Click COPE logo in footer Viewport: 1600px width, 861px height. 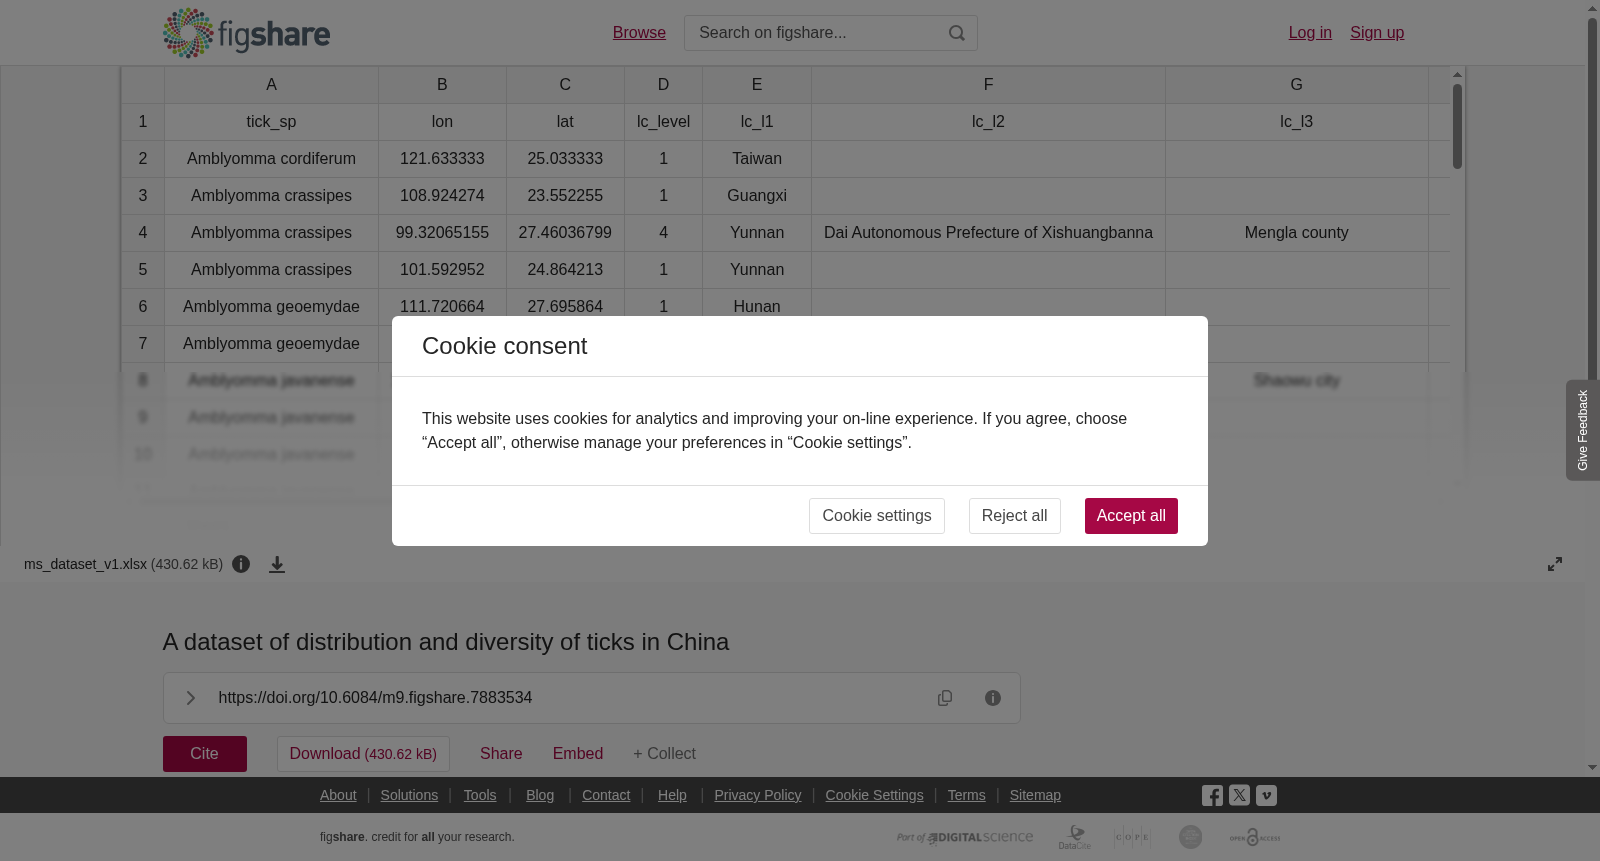[x=1132, y=837]
